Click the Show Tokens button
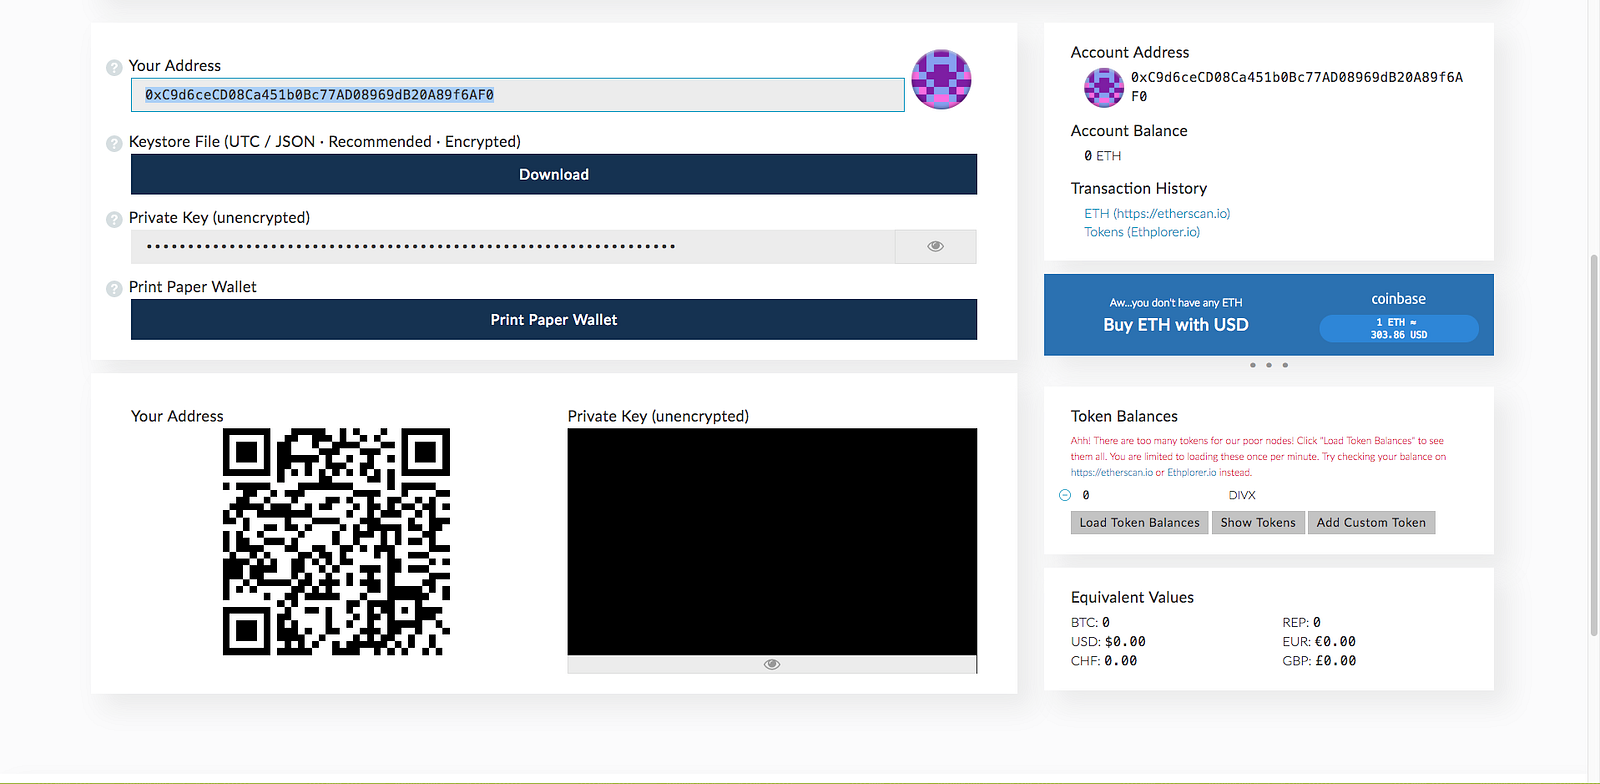Viewport: 1600px width, 784px height. 1258,523
